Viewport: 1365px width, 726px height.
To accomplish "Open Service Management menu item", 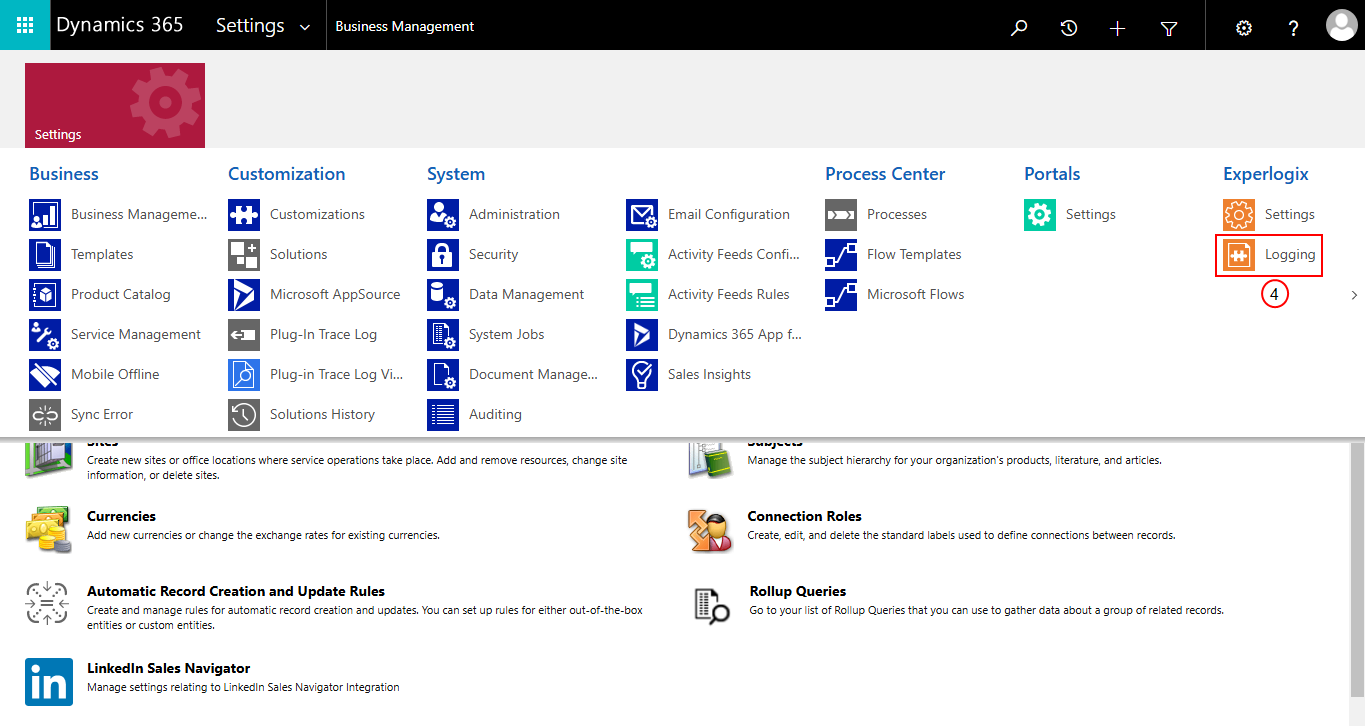I will tap(136, 334).
